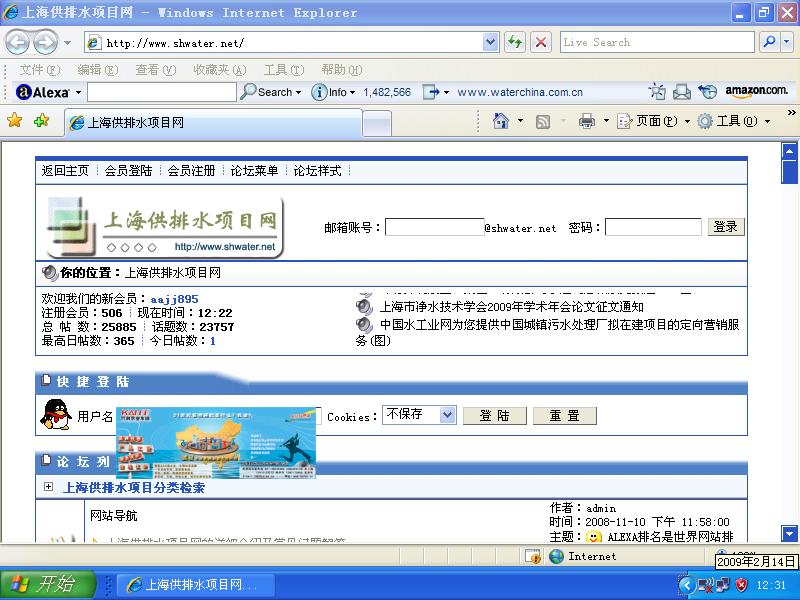
Task: Open Amazon via the amazon.com toolbar icon
Action: [758, 91]
